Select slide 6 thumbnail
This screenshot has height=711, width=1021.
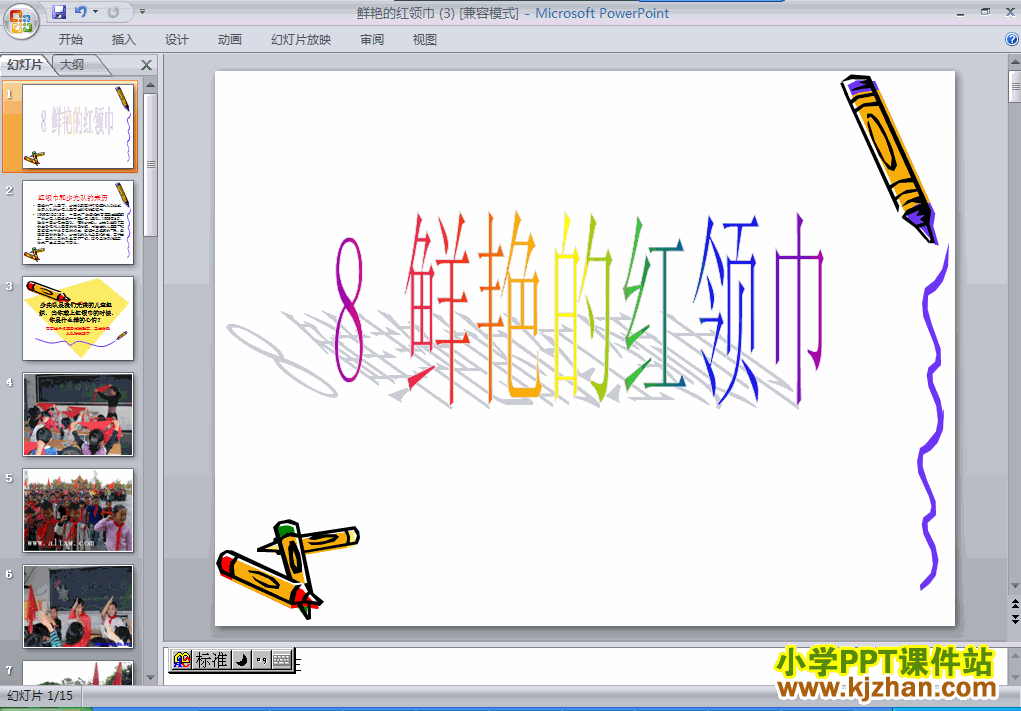point(77,606)
